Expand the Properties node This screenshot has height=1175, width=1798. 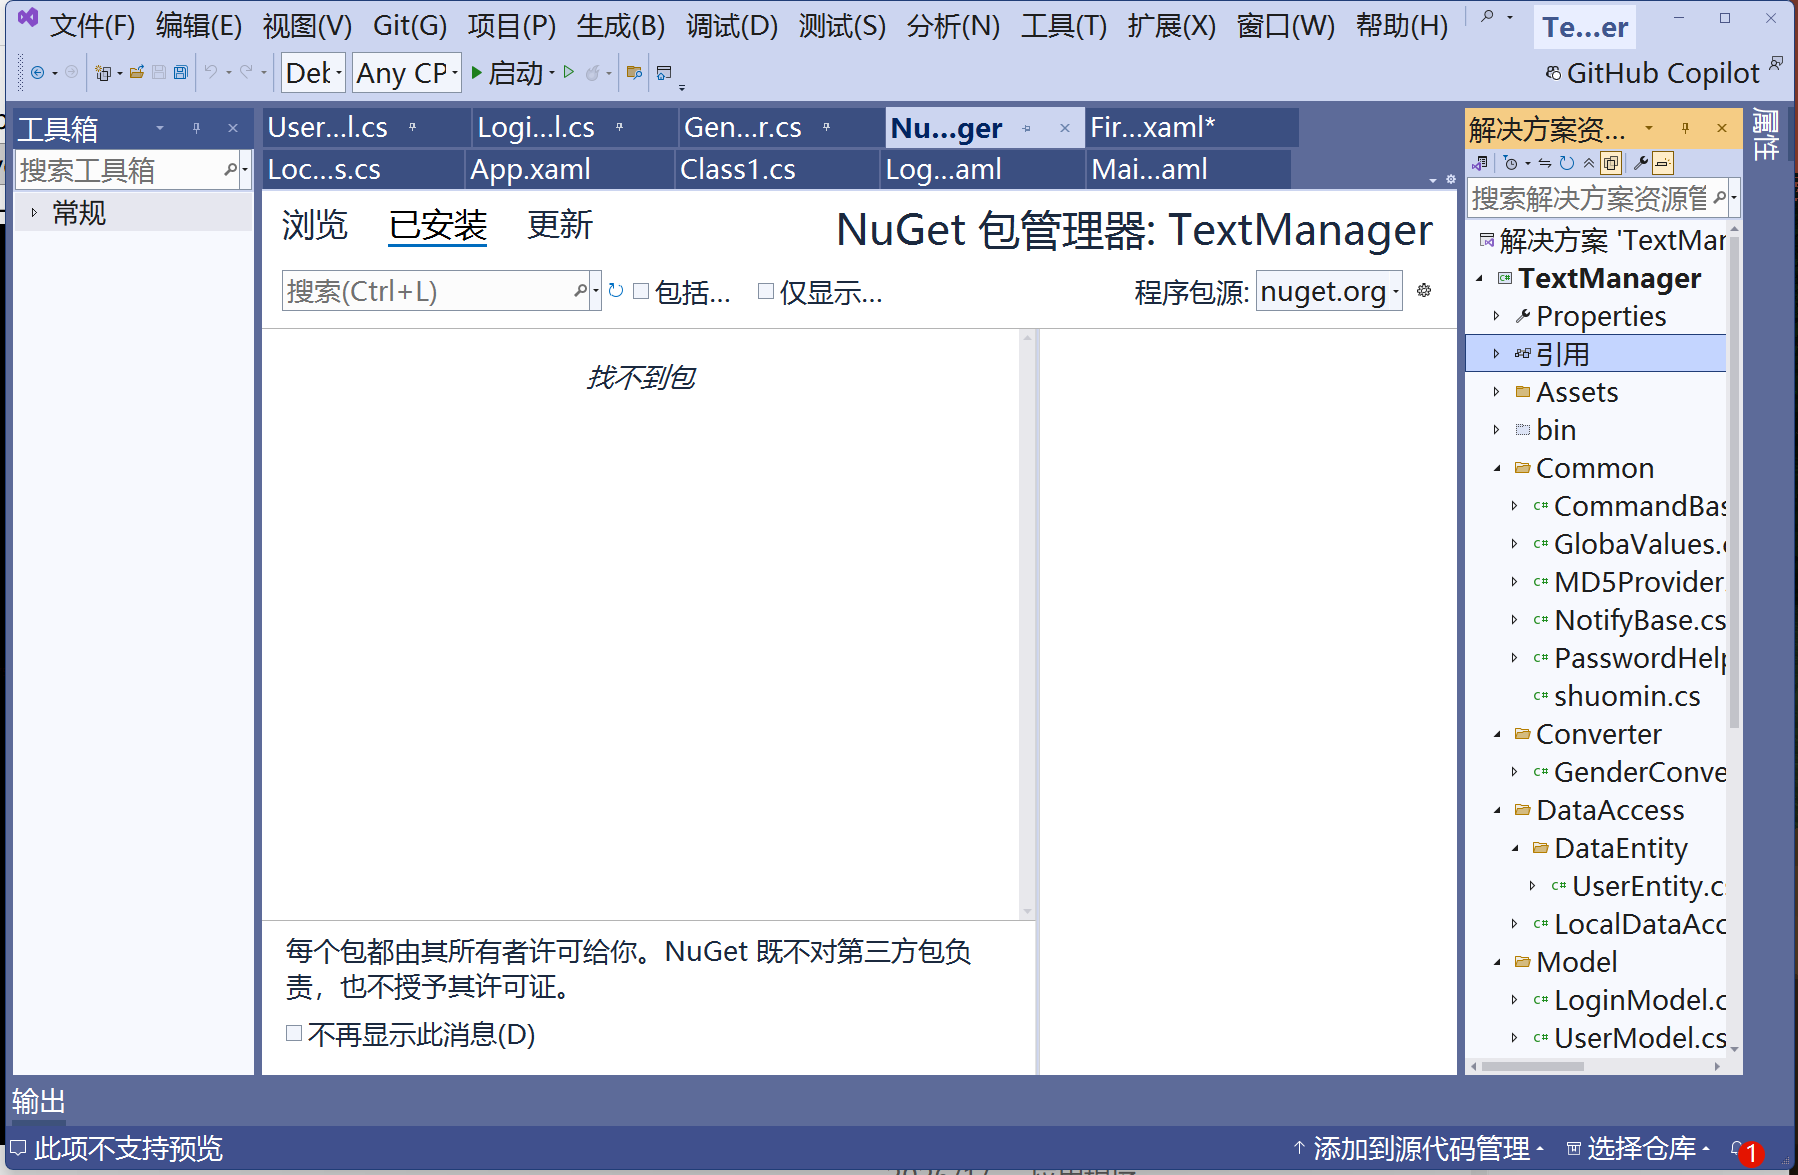pyautogui.click(x=1496, y=316)
